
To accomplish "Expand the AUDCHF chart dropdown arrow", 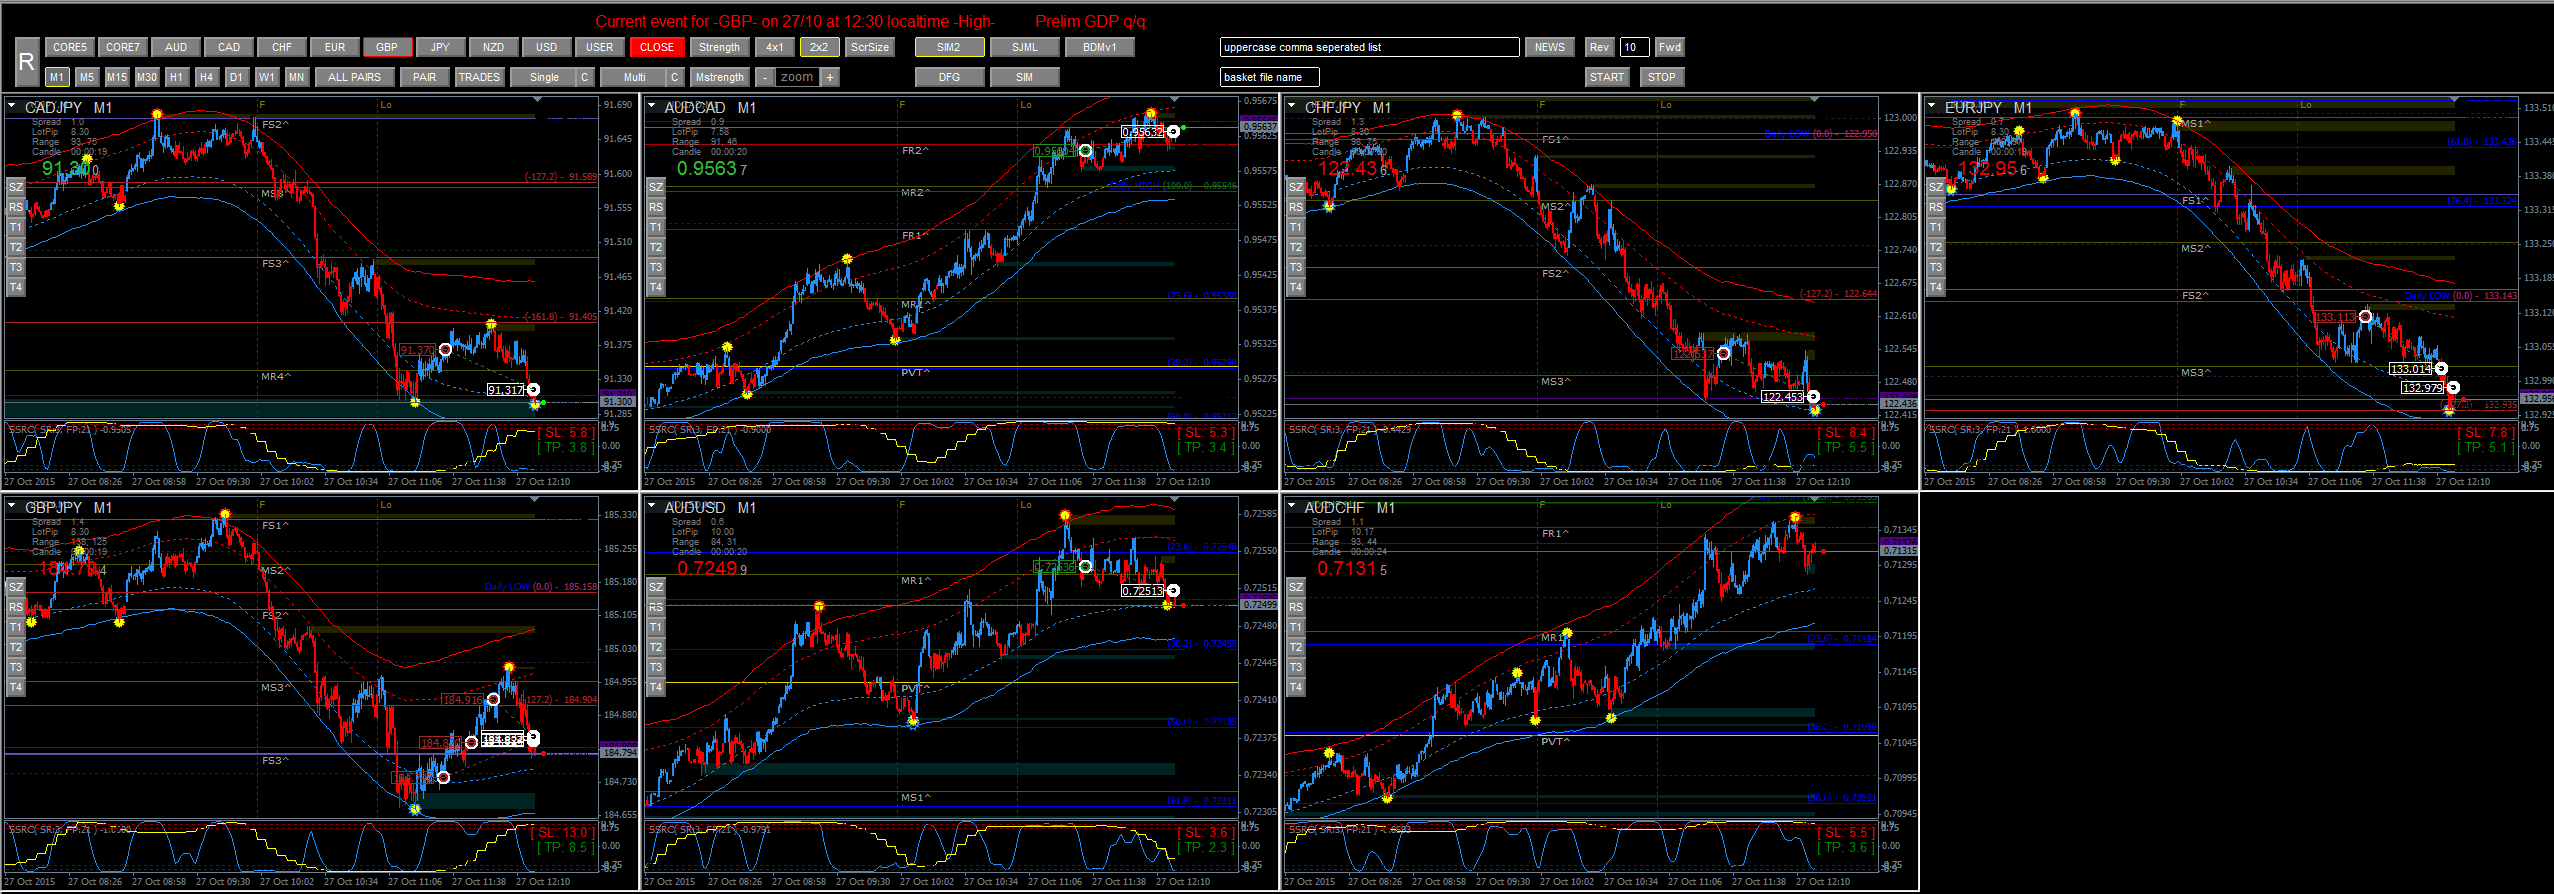I will pyautogui.click(x=1292, y=506).
